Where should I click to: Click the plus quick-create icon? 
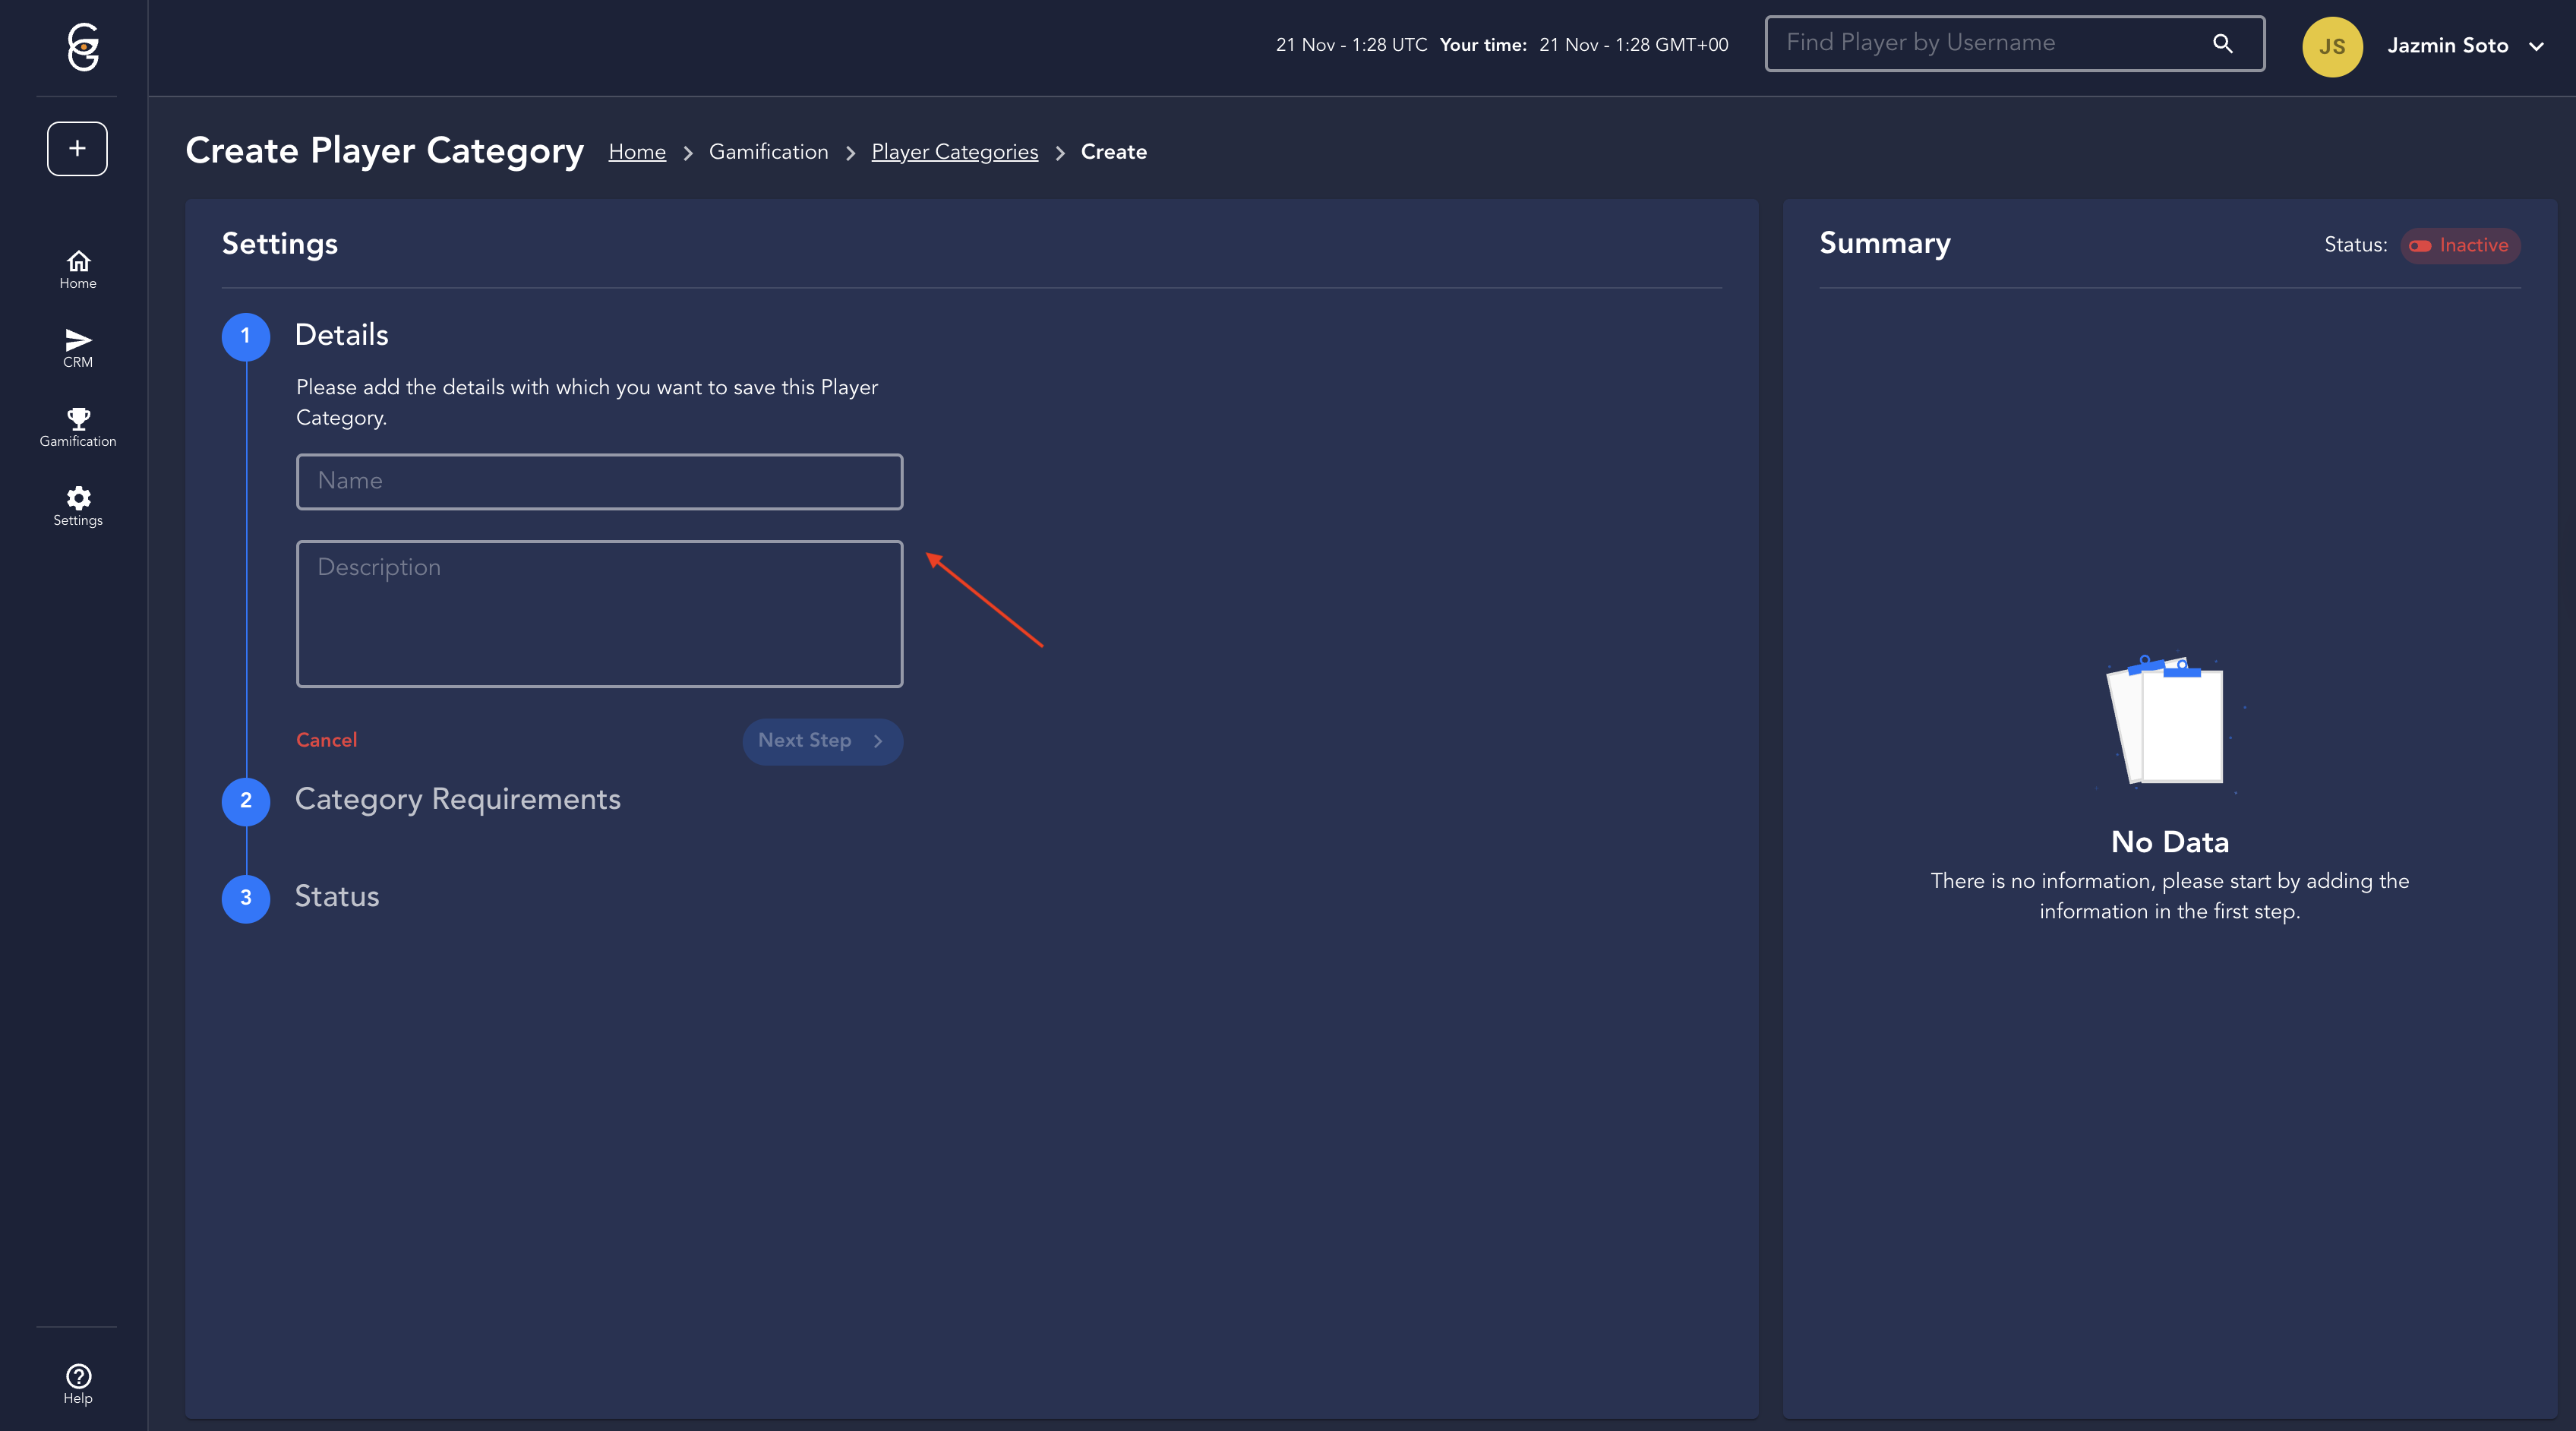[77, 149]
